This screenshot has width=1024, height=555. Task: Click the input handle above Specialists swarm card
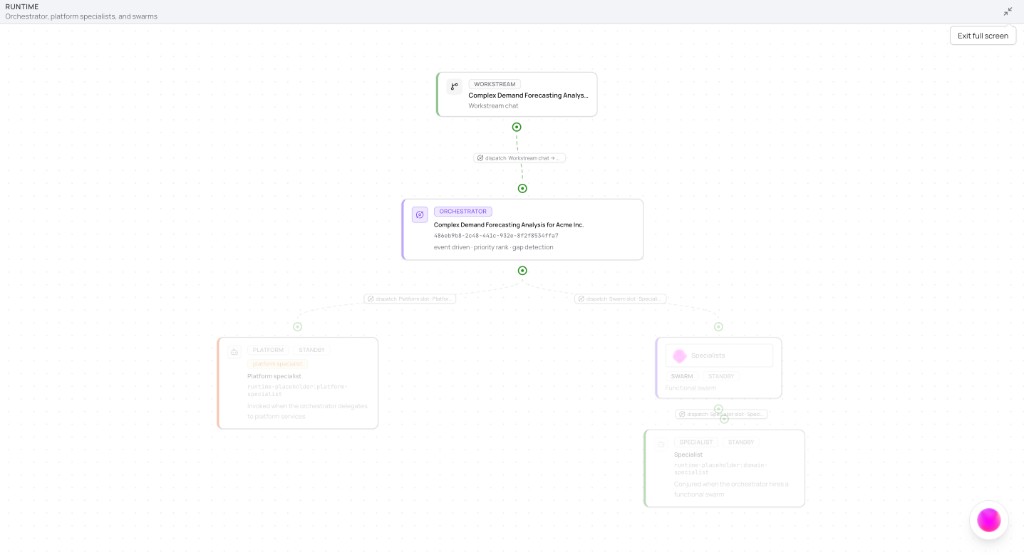pyautogui.click(x=718, y=326)
